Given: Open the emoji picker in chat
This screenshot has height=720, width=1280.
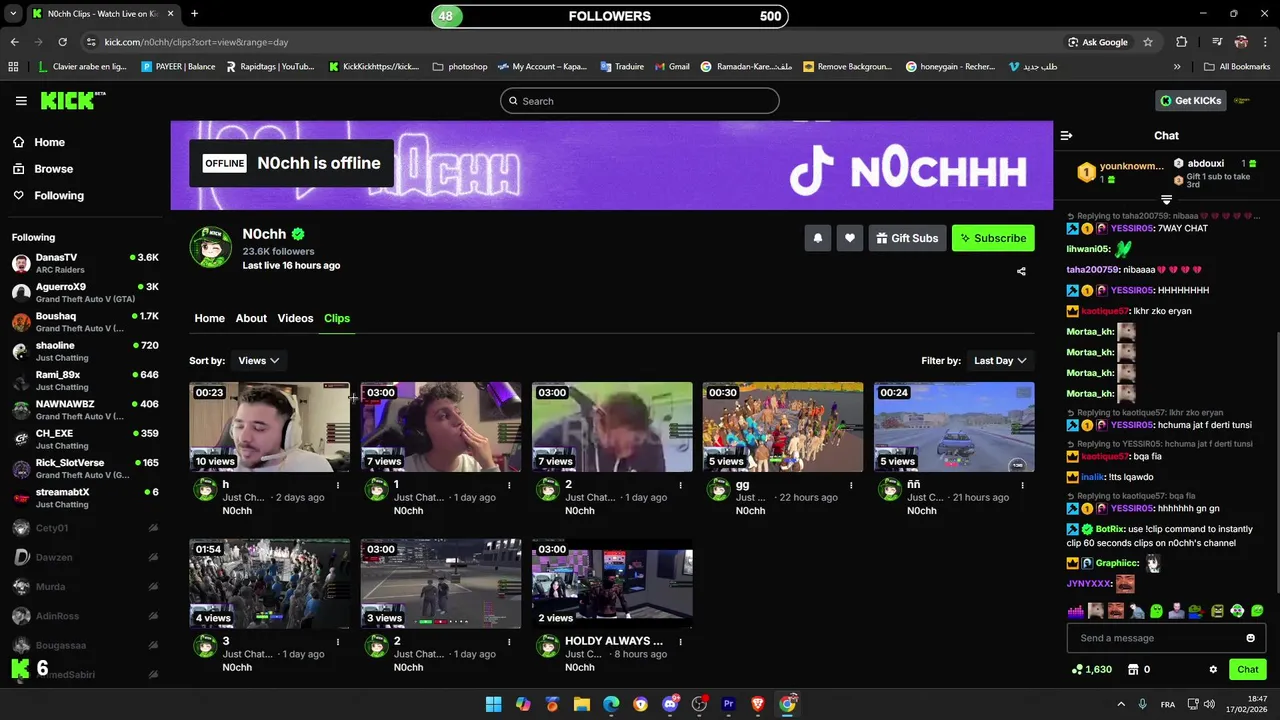Looking at the screenshot, I should point(1250,638).
